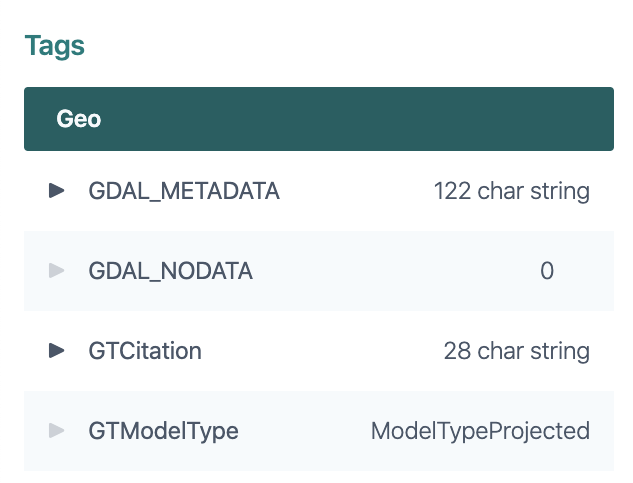
Task: Click empty right side of Geo header bar
Action: click(400, 119)
